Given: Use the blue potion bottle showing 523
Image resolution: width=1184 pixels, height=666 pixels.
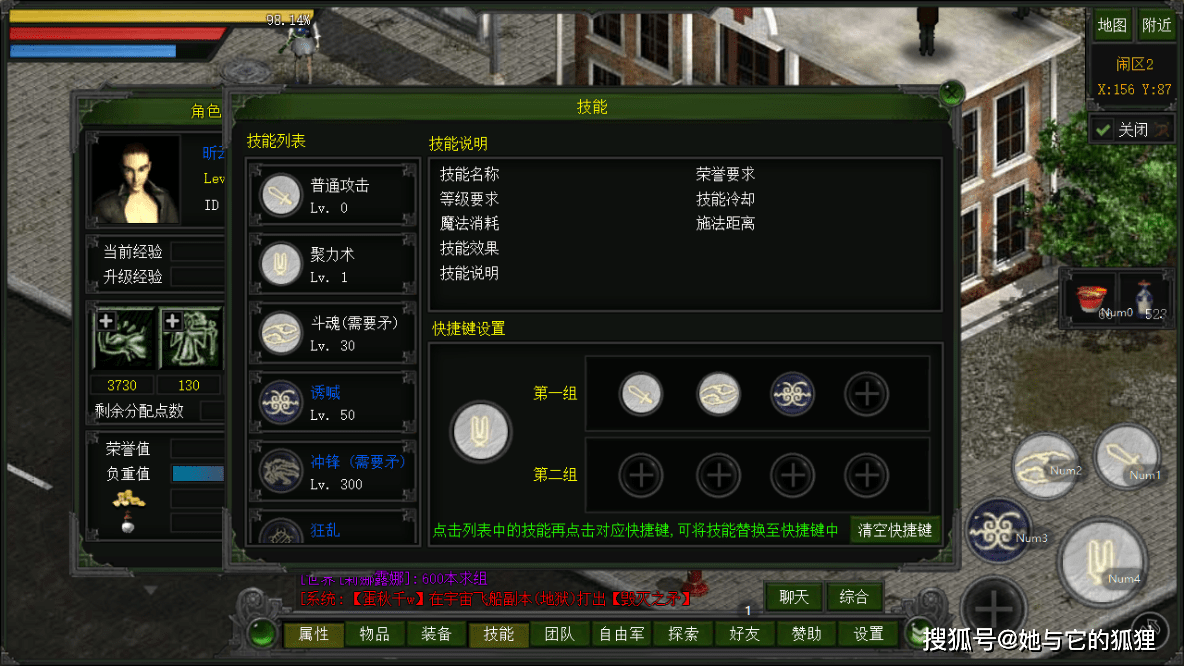Looking at the screenshot, I should [x=1145, y=299].
